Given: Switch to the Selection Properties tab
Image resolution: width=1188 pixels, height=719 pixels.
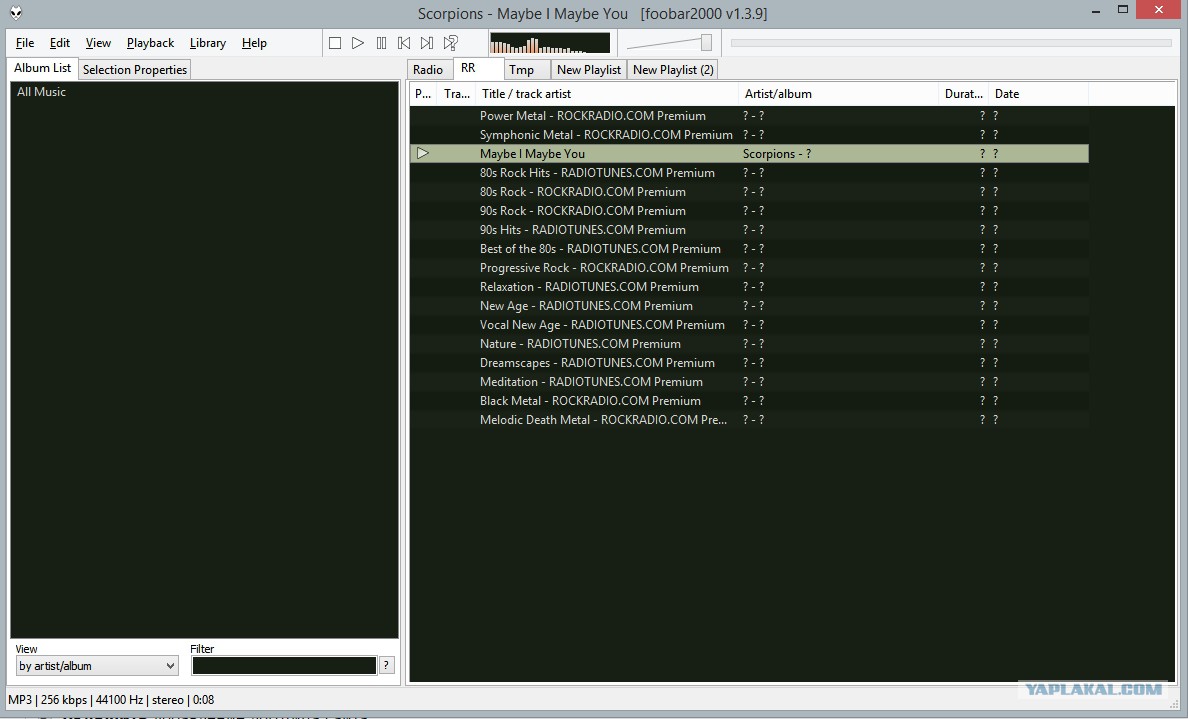Looking at the screenshot, I should pos(135,70).
